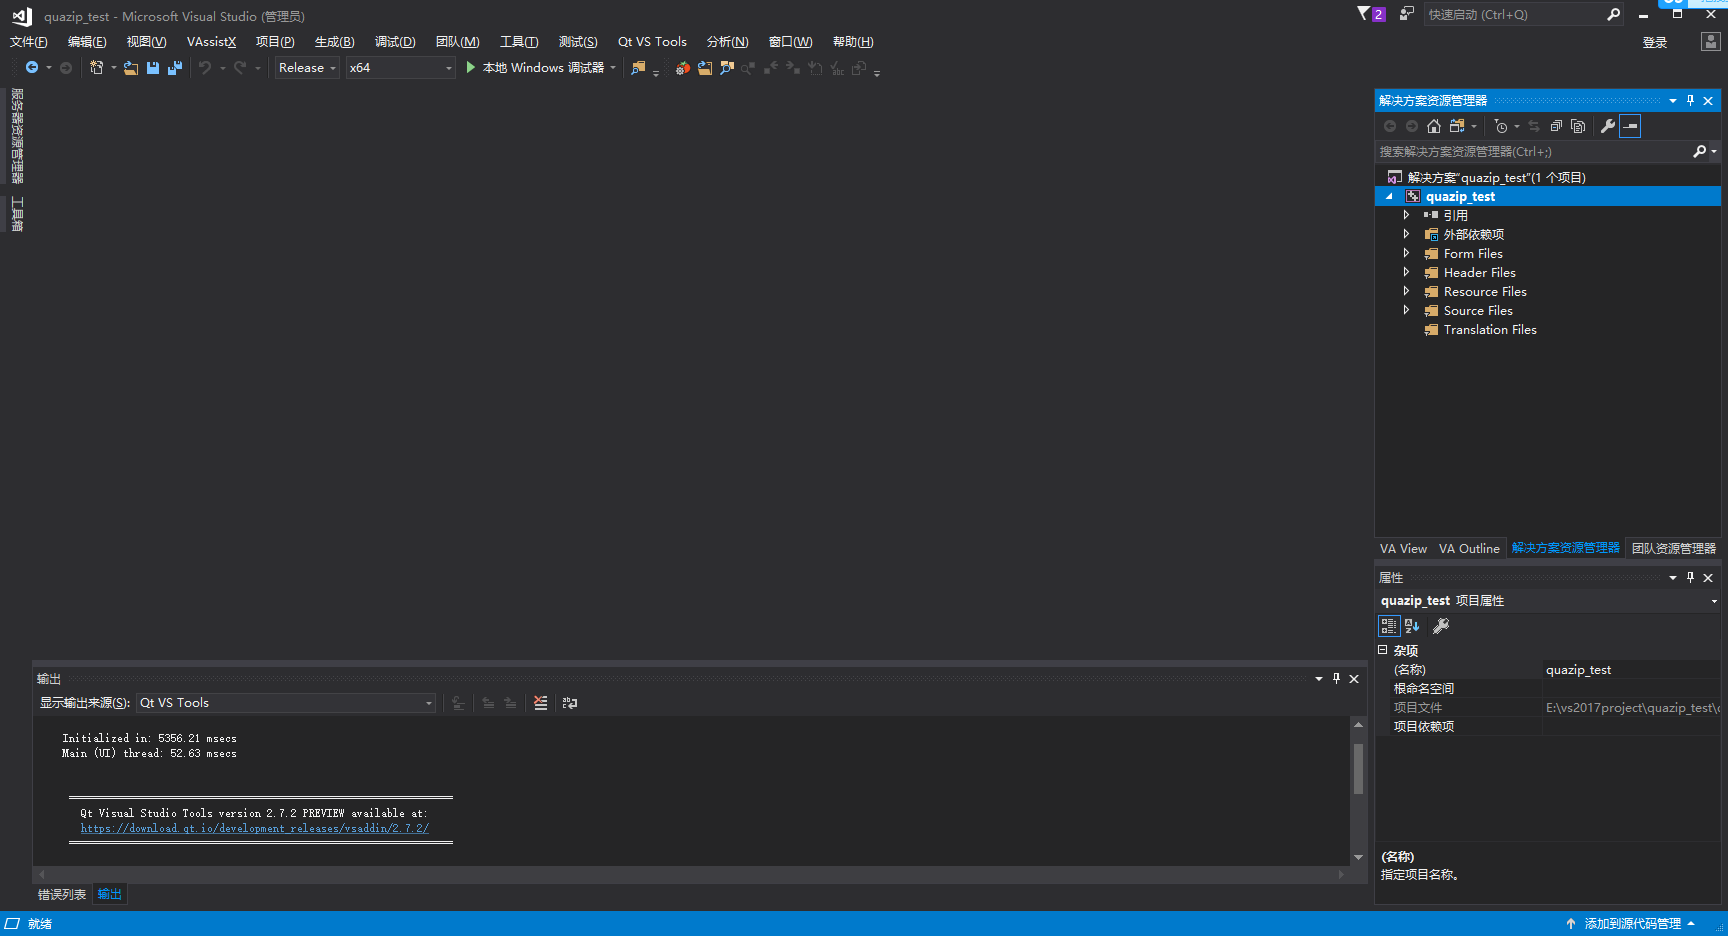The width and height of the screenshot is (1728, 936).
Task: Click the Pending Changes Filter clock icon
Action: pyautogui.click(x=1501, y=126)
